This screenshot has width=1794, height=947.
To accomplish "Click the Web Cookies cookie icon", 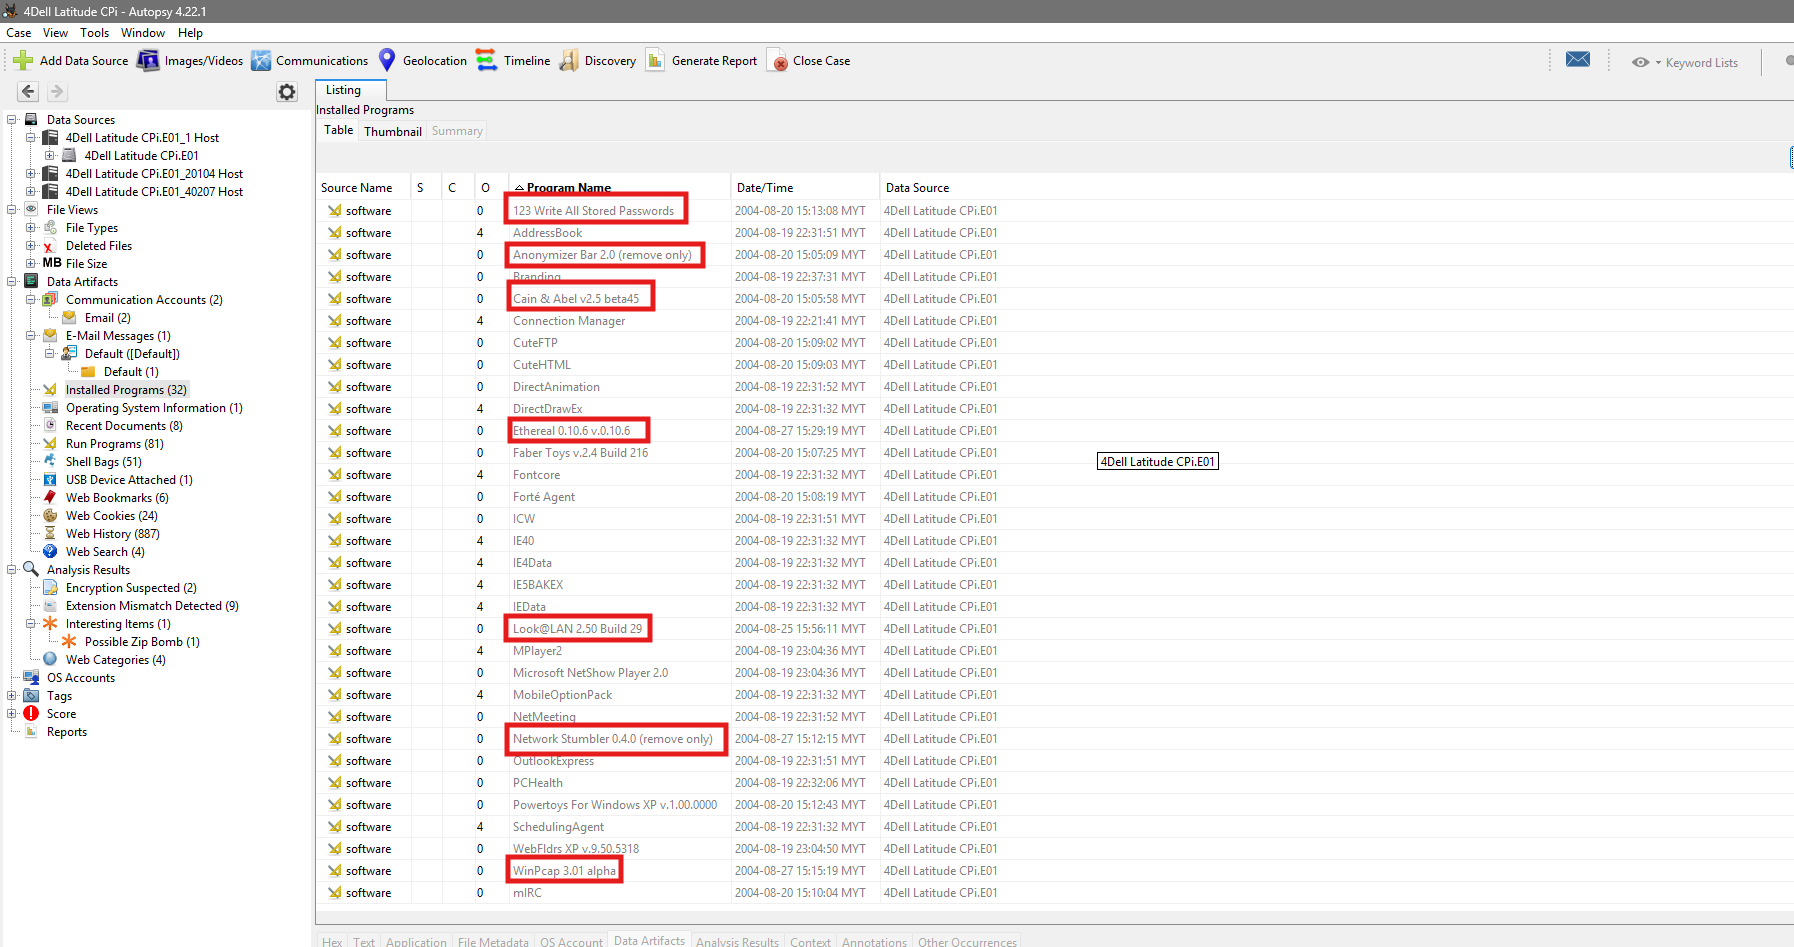I will click(x=50, y=516).
